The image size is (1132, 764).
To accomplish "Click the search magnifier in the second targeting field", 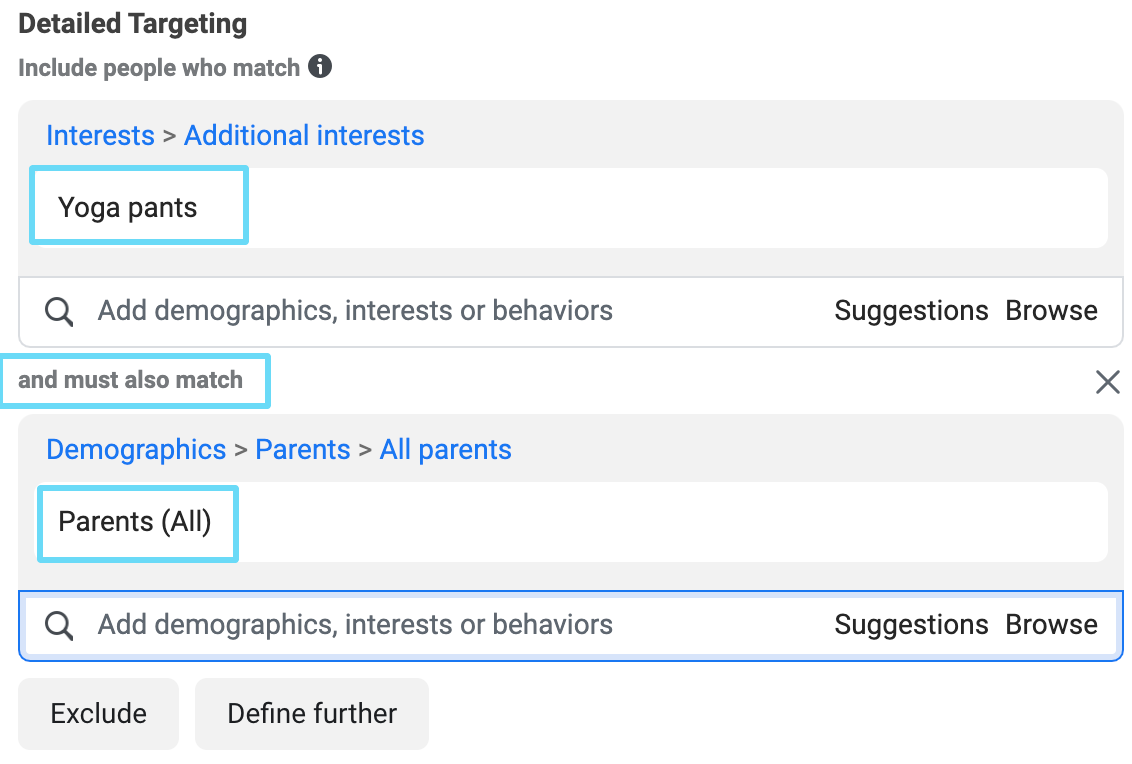I will tap(58, 626).
